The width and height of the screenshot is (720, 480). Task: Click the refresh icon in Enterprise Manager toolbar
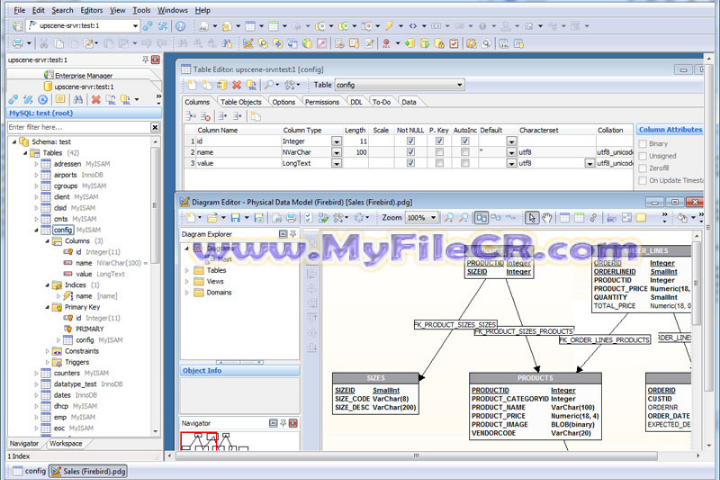click(43, 100)
